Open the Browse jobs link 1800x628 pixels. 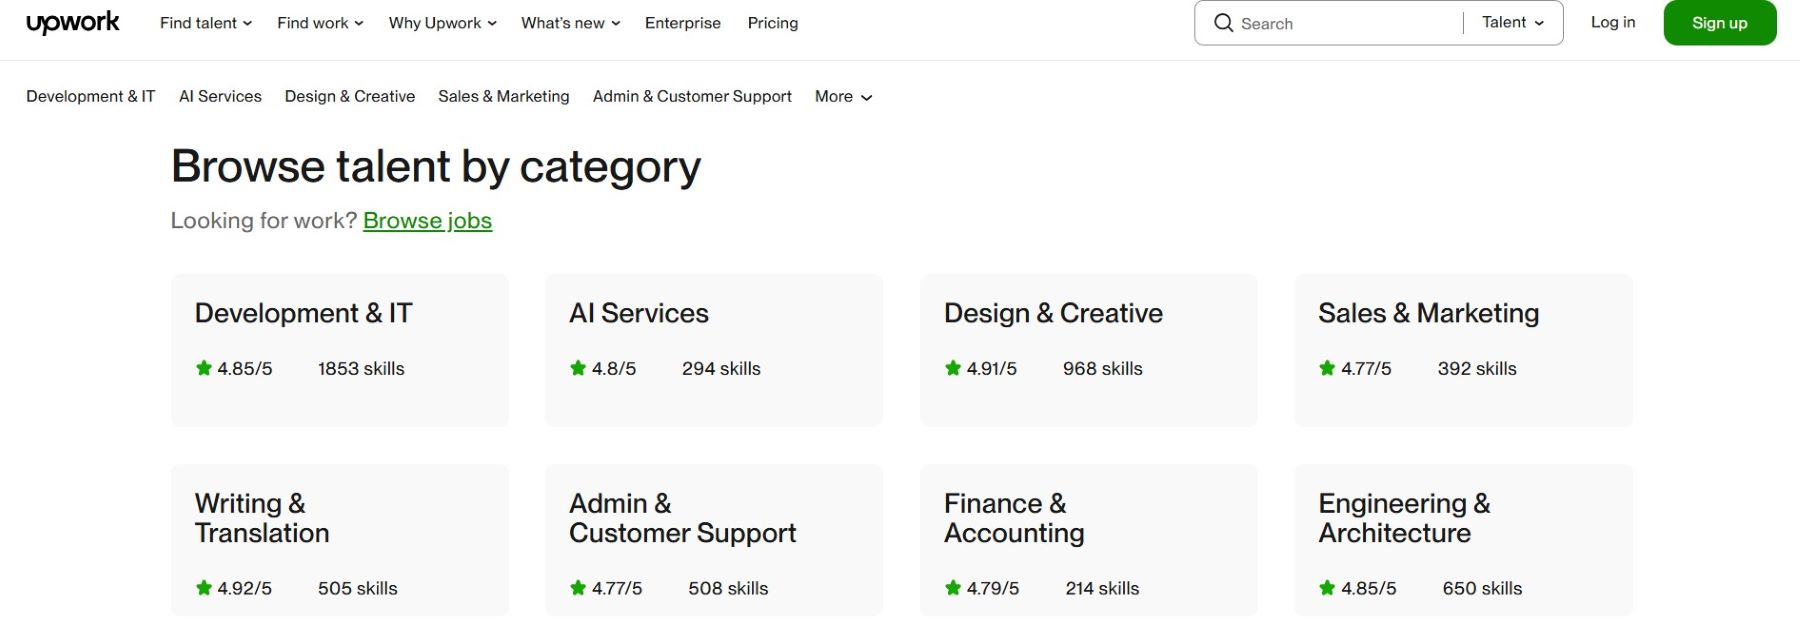tap(428, 220)
